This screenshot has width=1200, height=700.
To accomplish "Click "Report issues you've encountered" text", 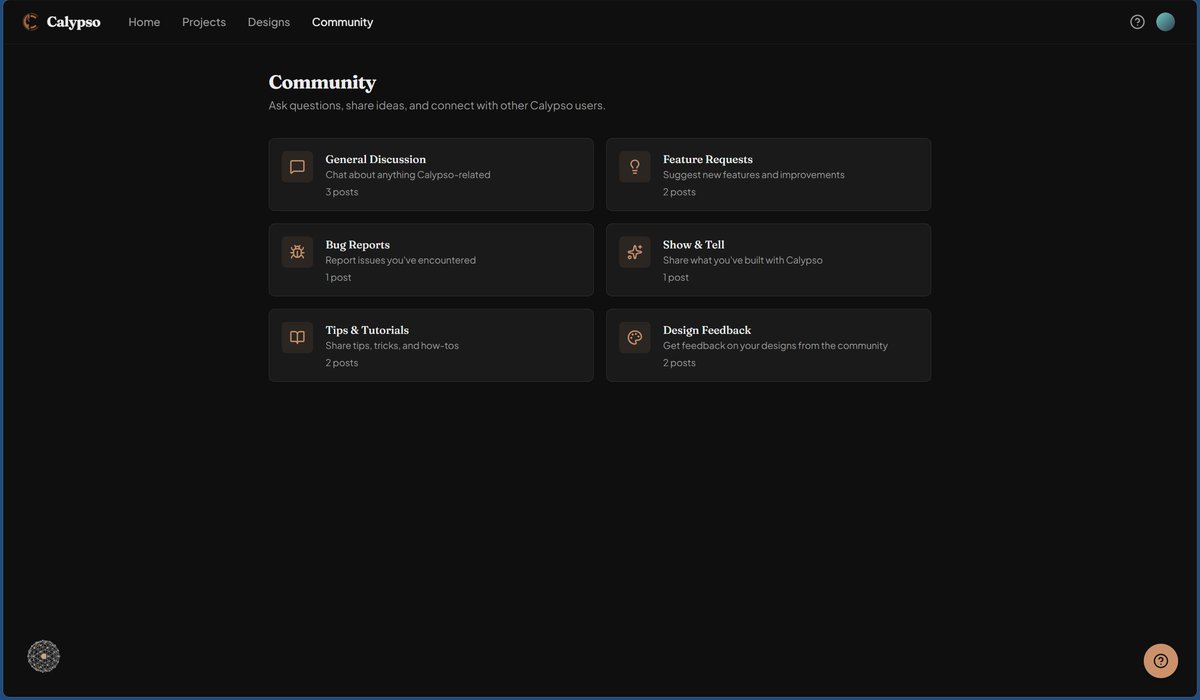I will click(401, 260).
